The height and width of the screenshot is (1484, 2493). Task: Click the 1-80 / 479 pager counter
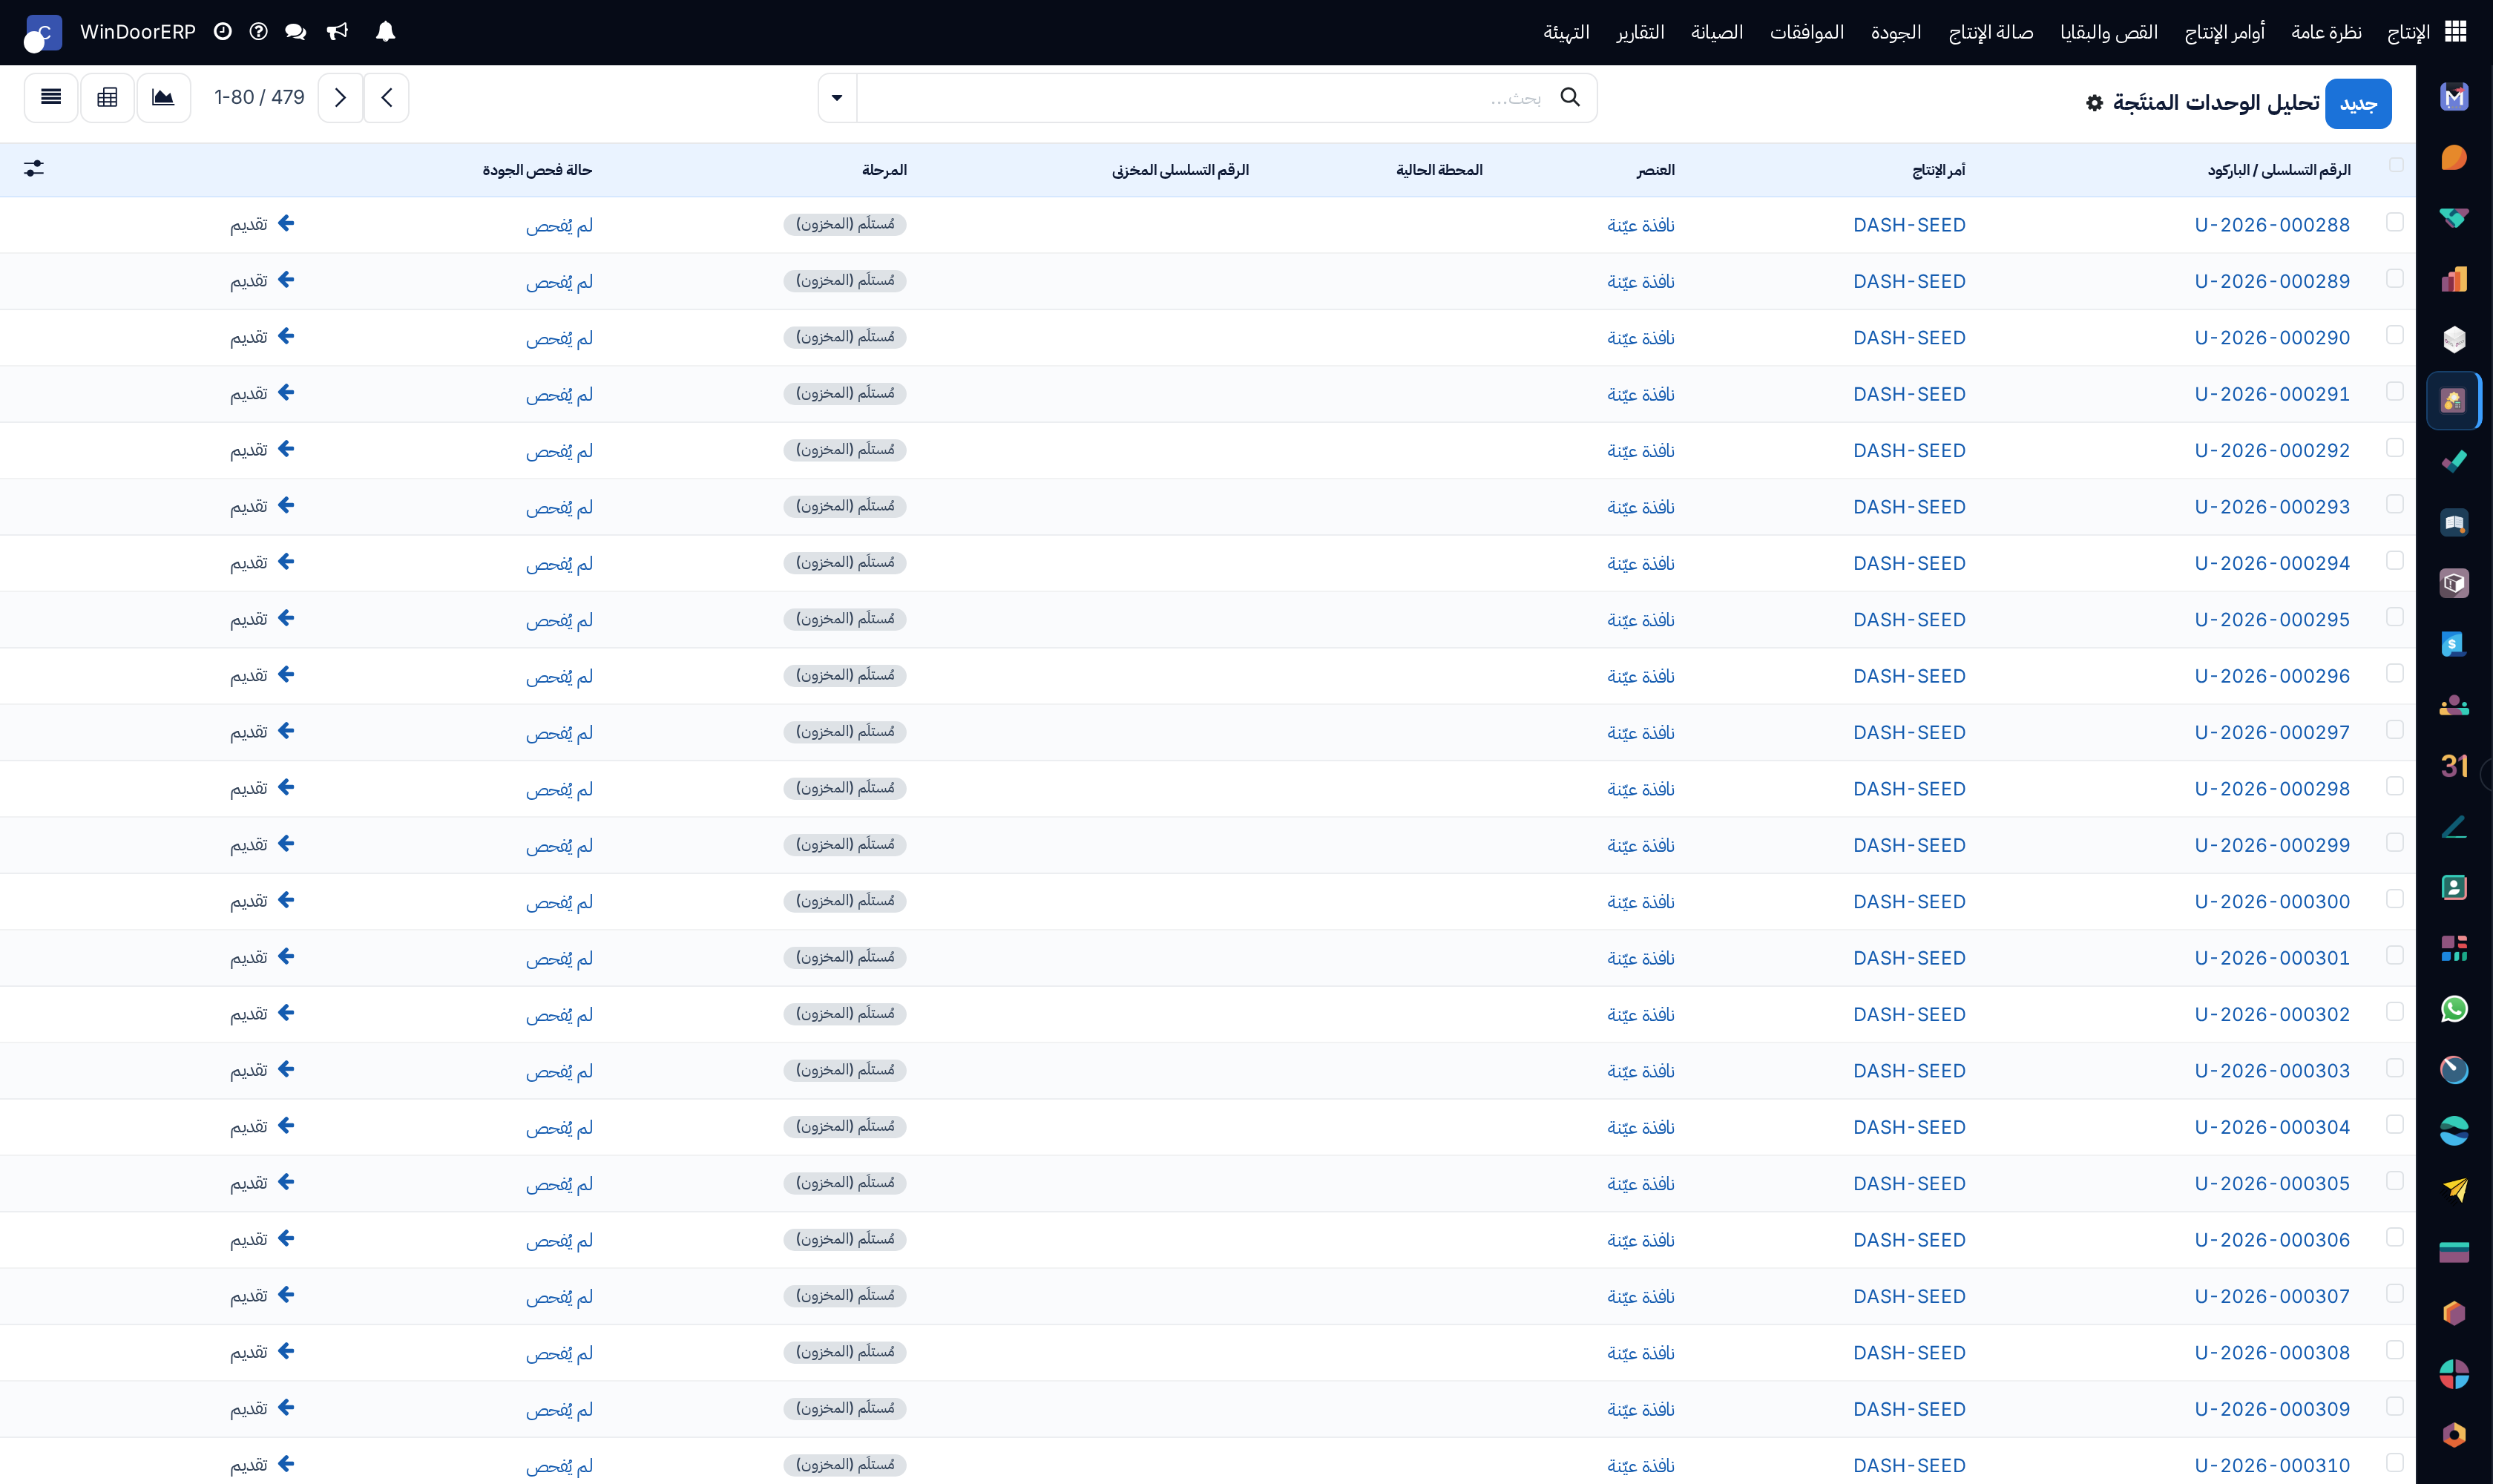(x=259, y=97)
